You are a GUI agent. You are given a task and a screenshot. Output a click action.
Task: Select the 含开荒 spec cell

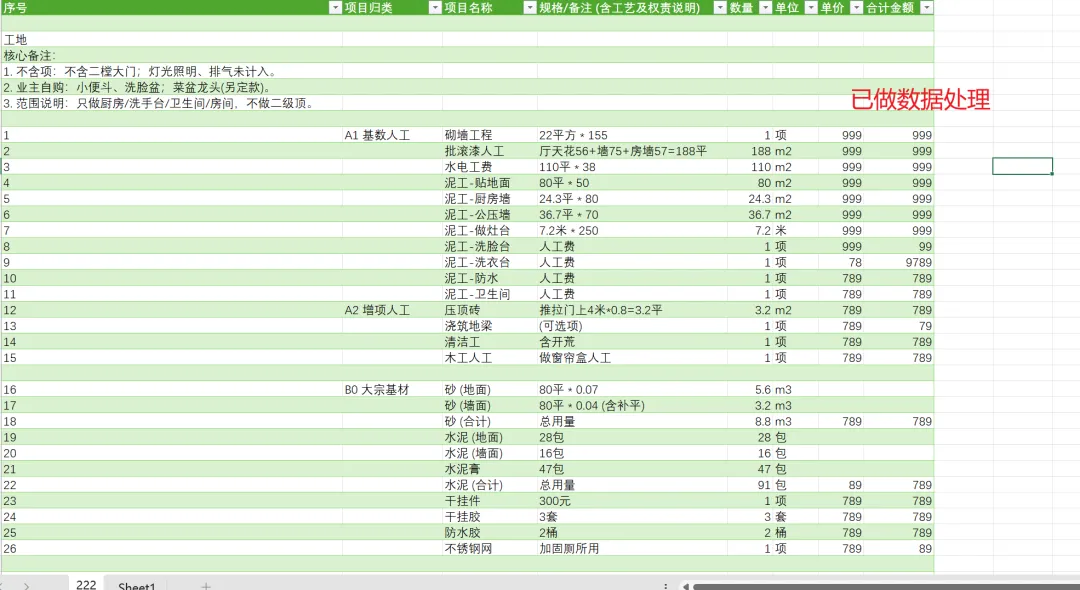(x=632, y=341)
